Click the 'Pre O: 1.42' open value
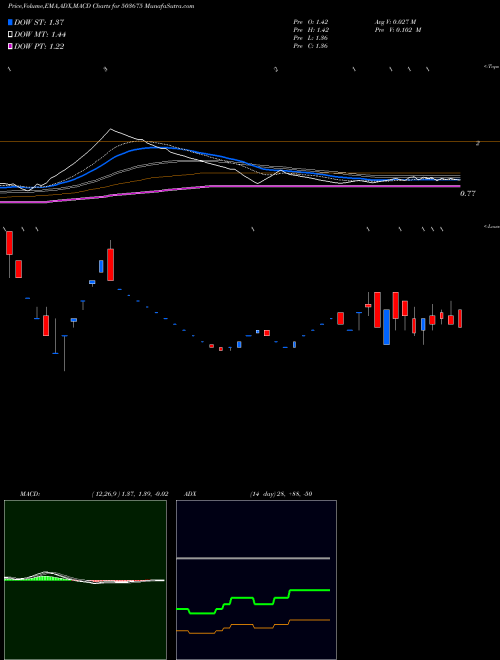 point(311,21)
